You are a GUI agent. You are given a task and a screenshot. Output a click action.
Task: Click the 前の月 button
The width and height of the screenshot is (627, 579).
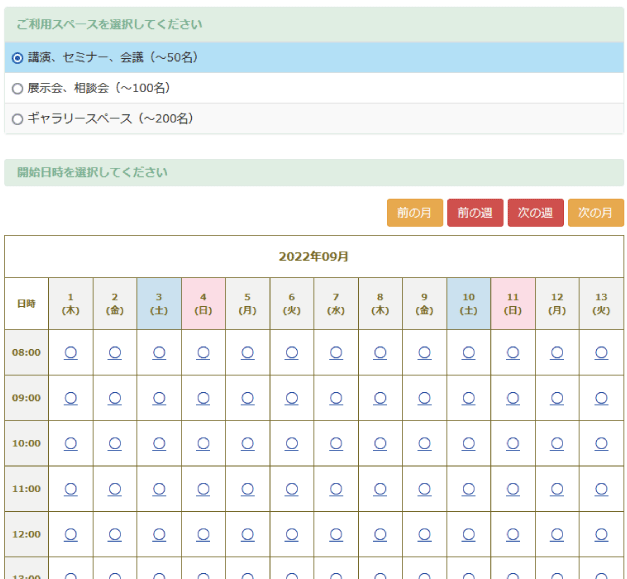[x=414, y=213]
